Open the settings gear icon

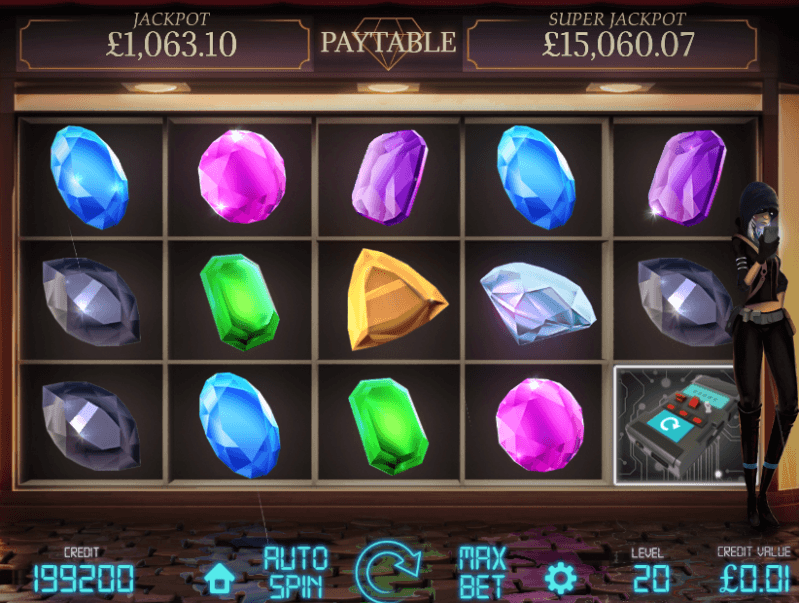click(561, 578)
